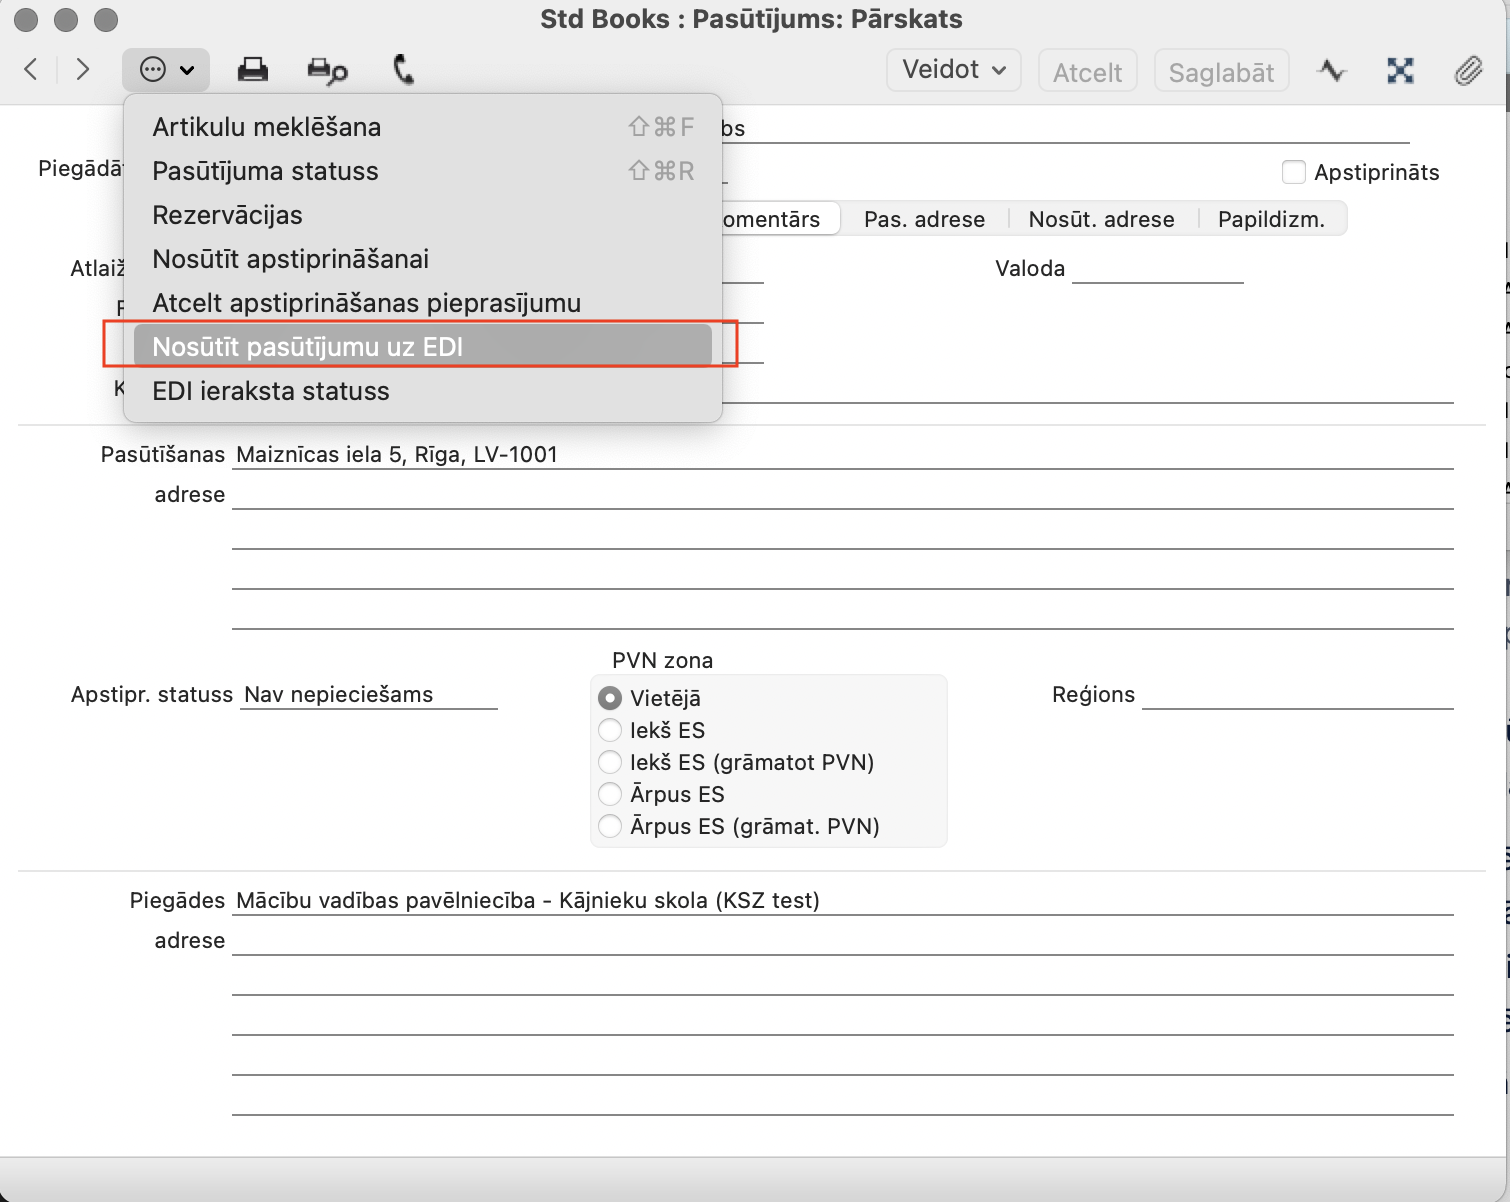Select the Iekš ES radio button
The width and height of the screenshot is (1510, 1202).
610,730
